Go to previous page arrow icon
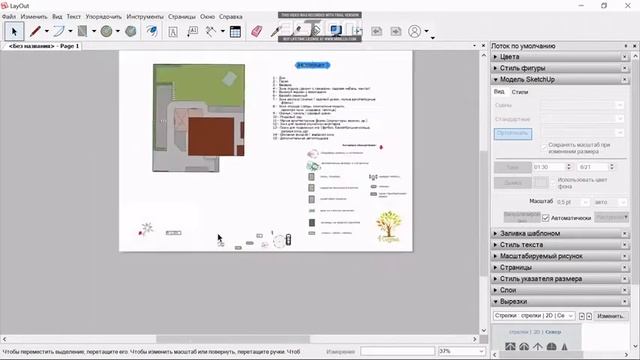 (x=376, y=31)
